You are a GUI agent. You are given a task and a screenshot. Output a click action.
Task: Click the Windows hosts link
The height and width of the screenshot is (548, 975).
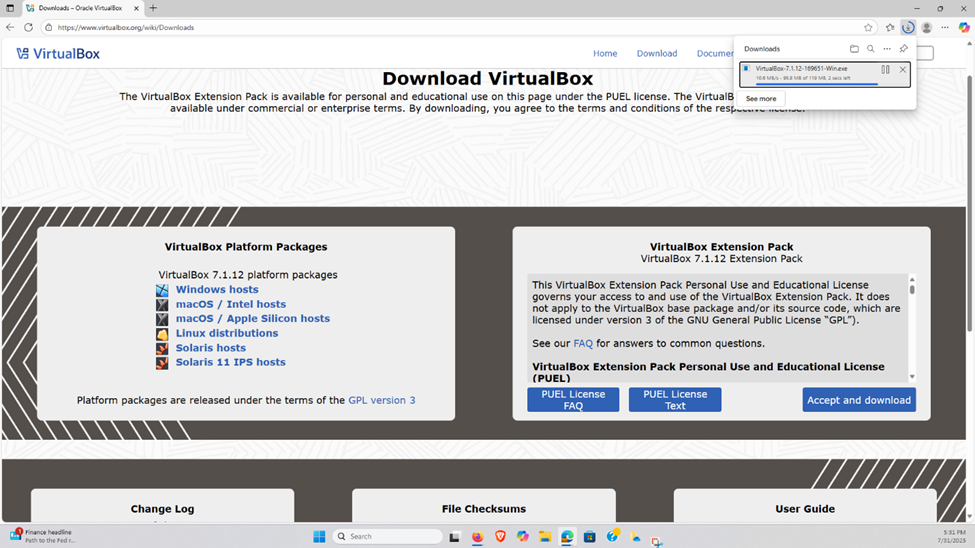(x=217, y=290)
